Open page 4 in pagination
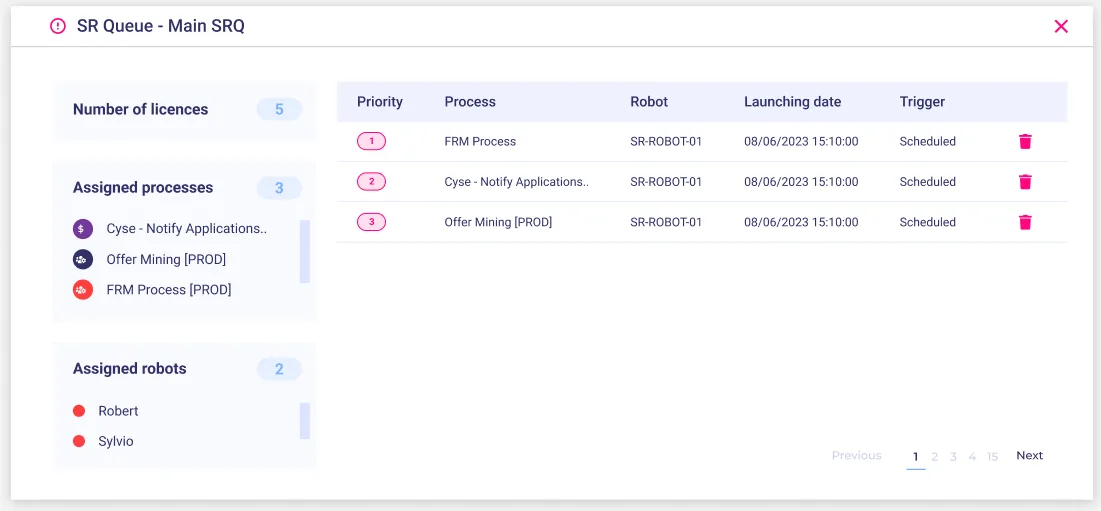 [x=973, y=457]
